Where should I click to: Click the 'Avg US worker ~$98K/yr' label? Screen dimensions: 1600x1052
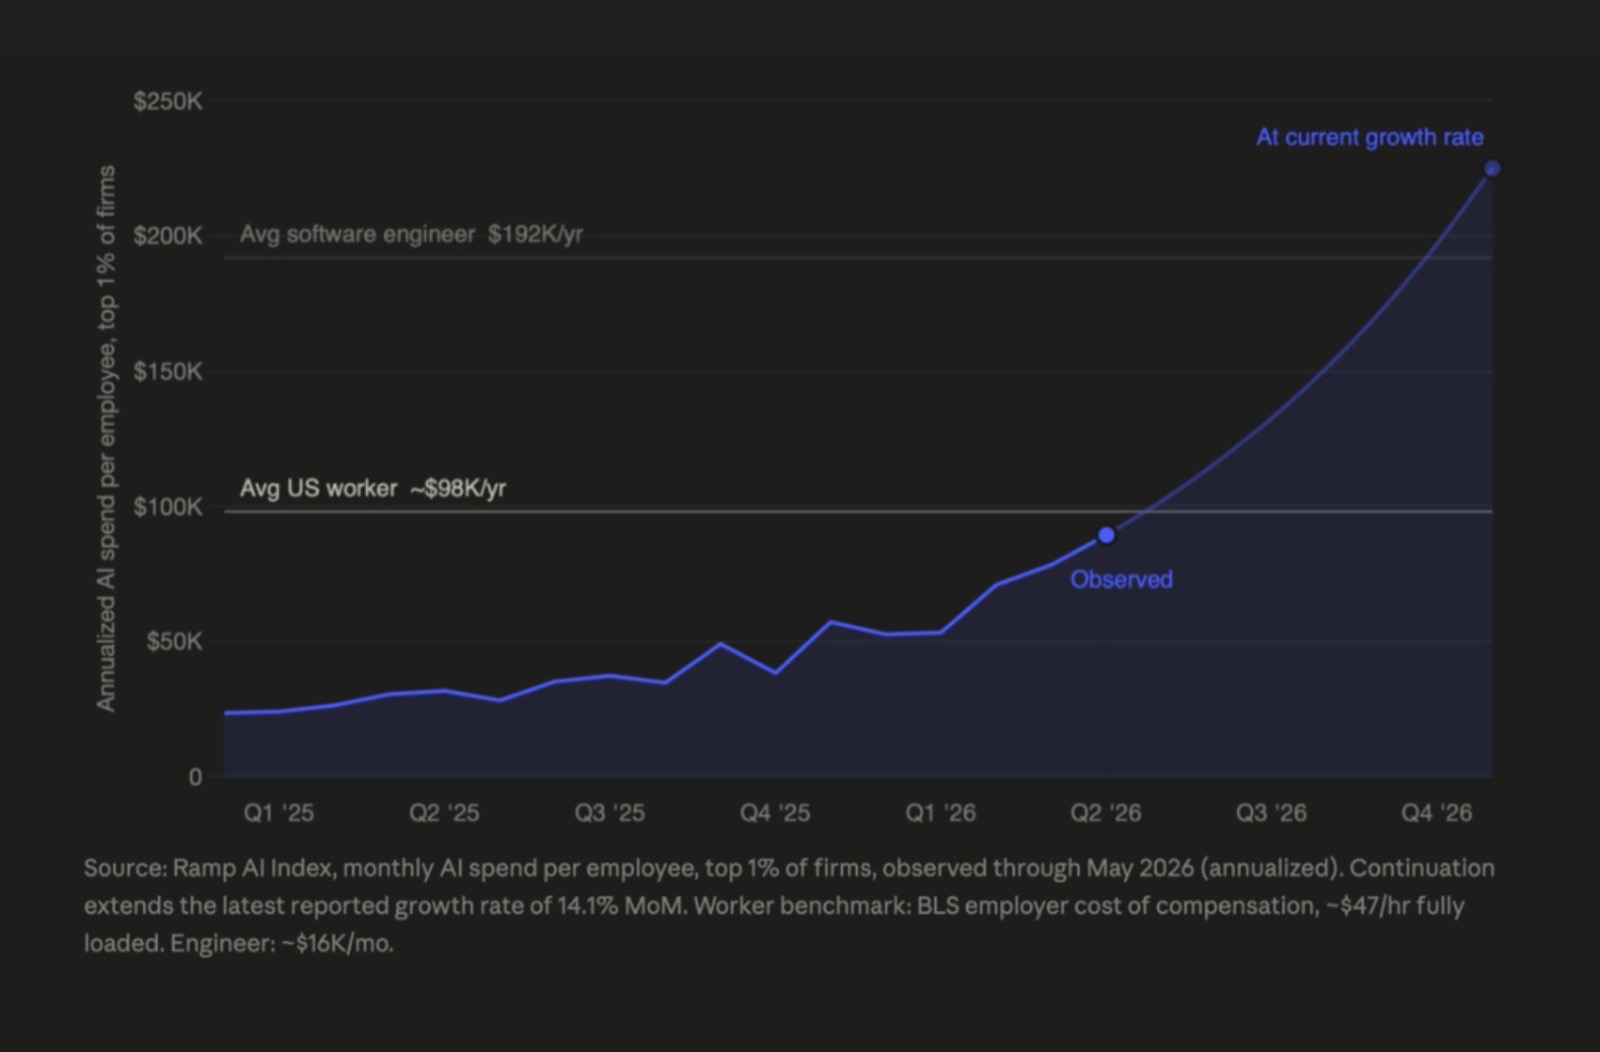[x=373, y=488]
